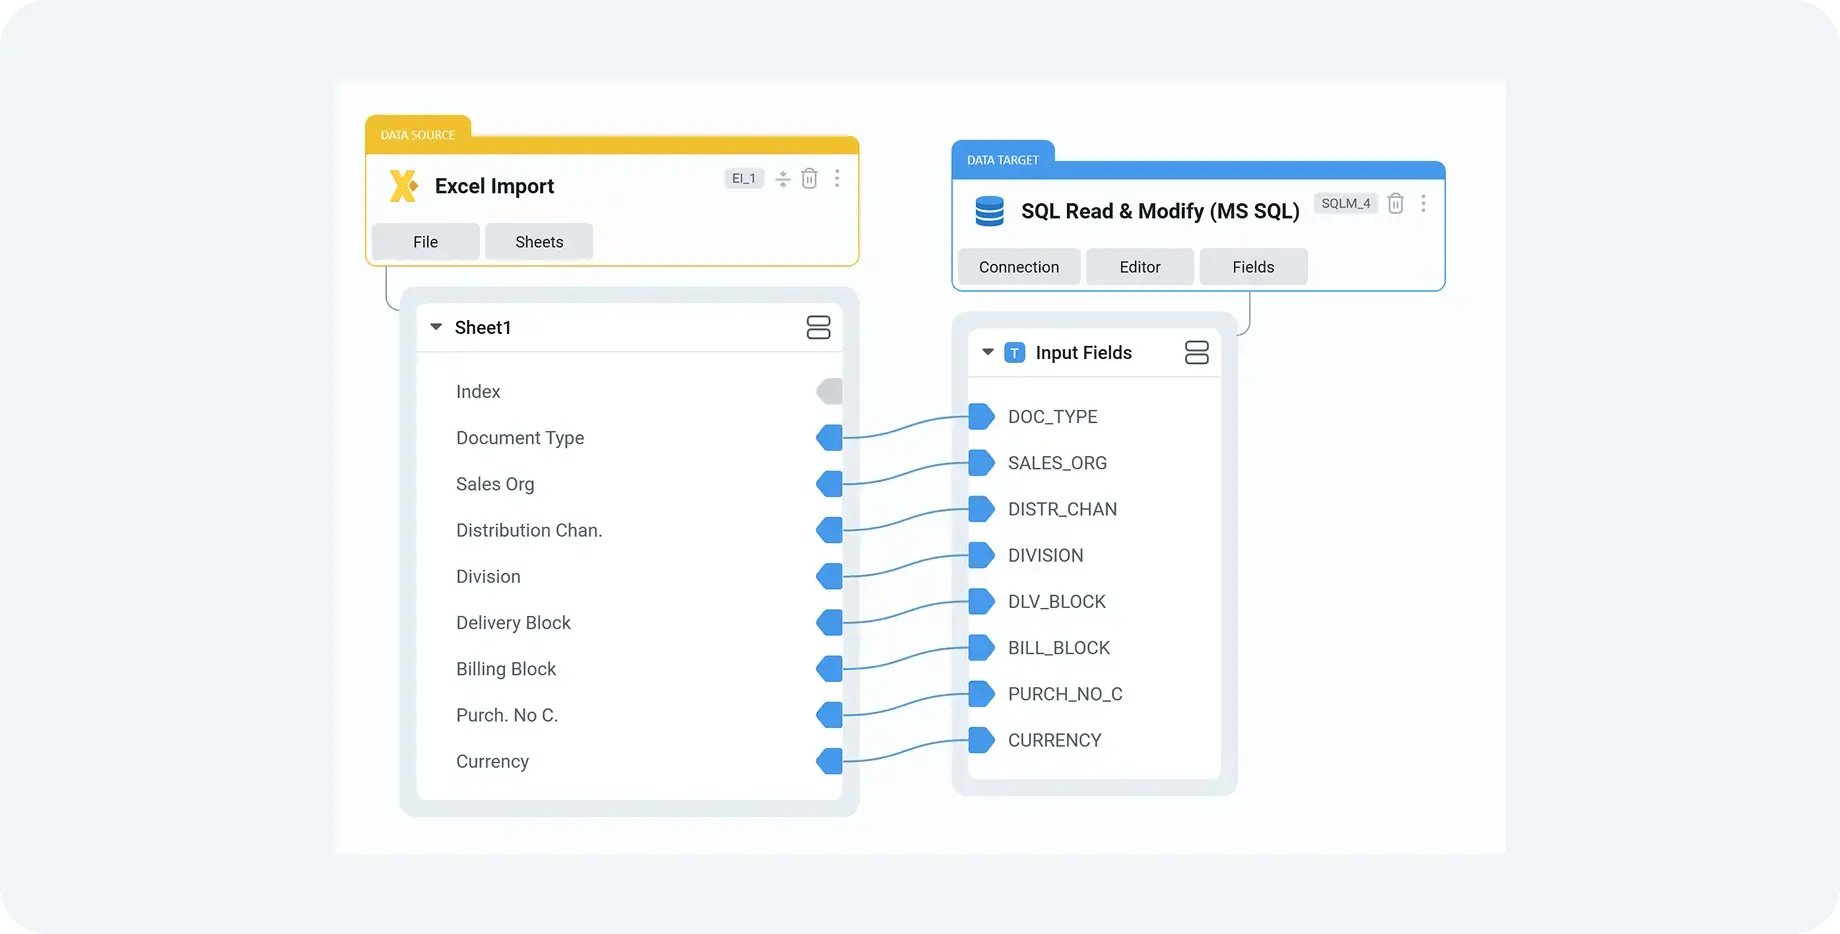Collapse the Sheet1 field list

(436, 327)
